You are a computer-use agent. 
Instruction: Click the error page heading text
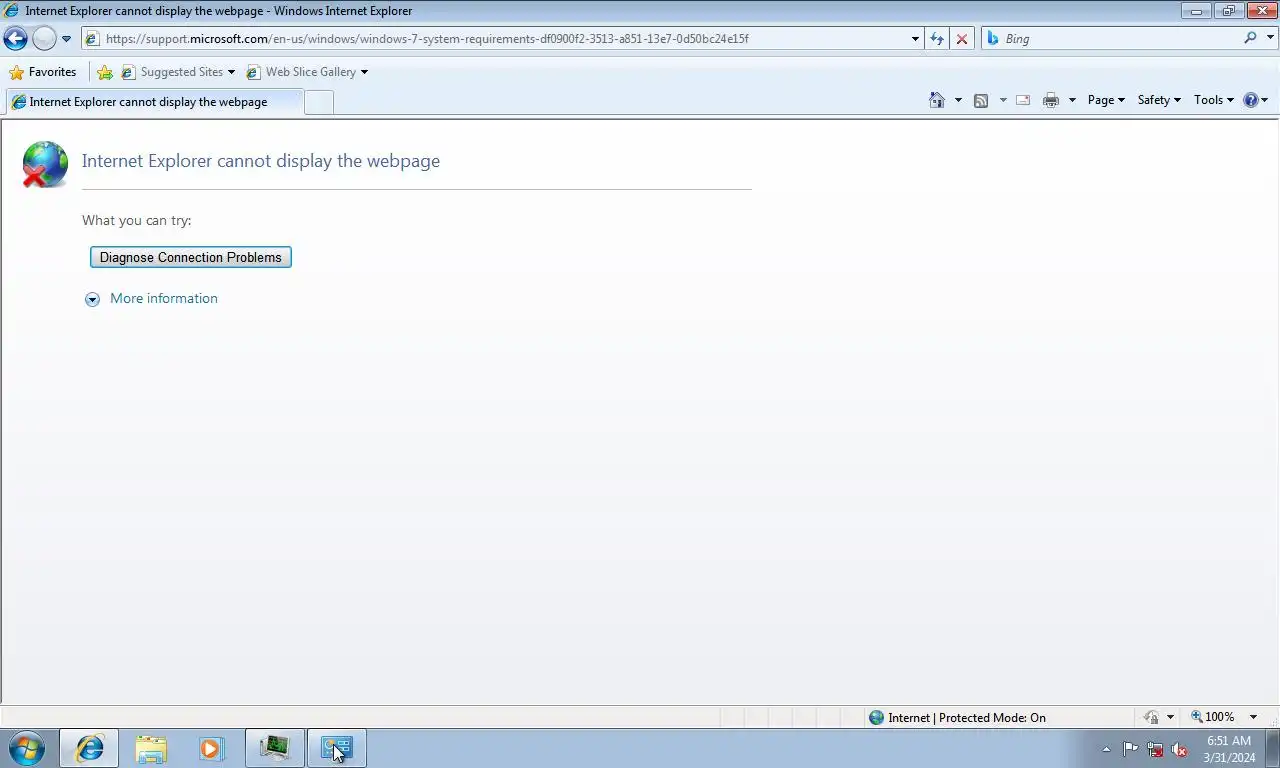261,161
